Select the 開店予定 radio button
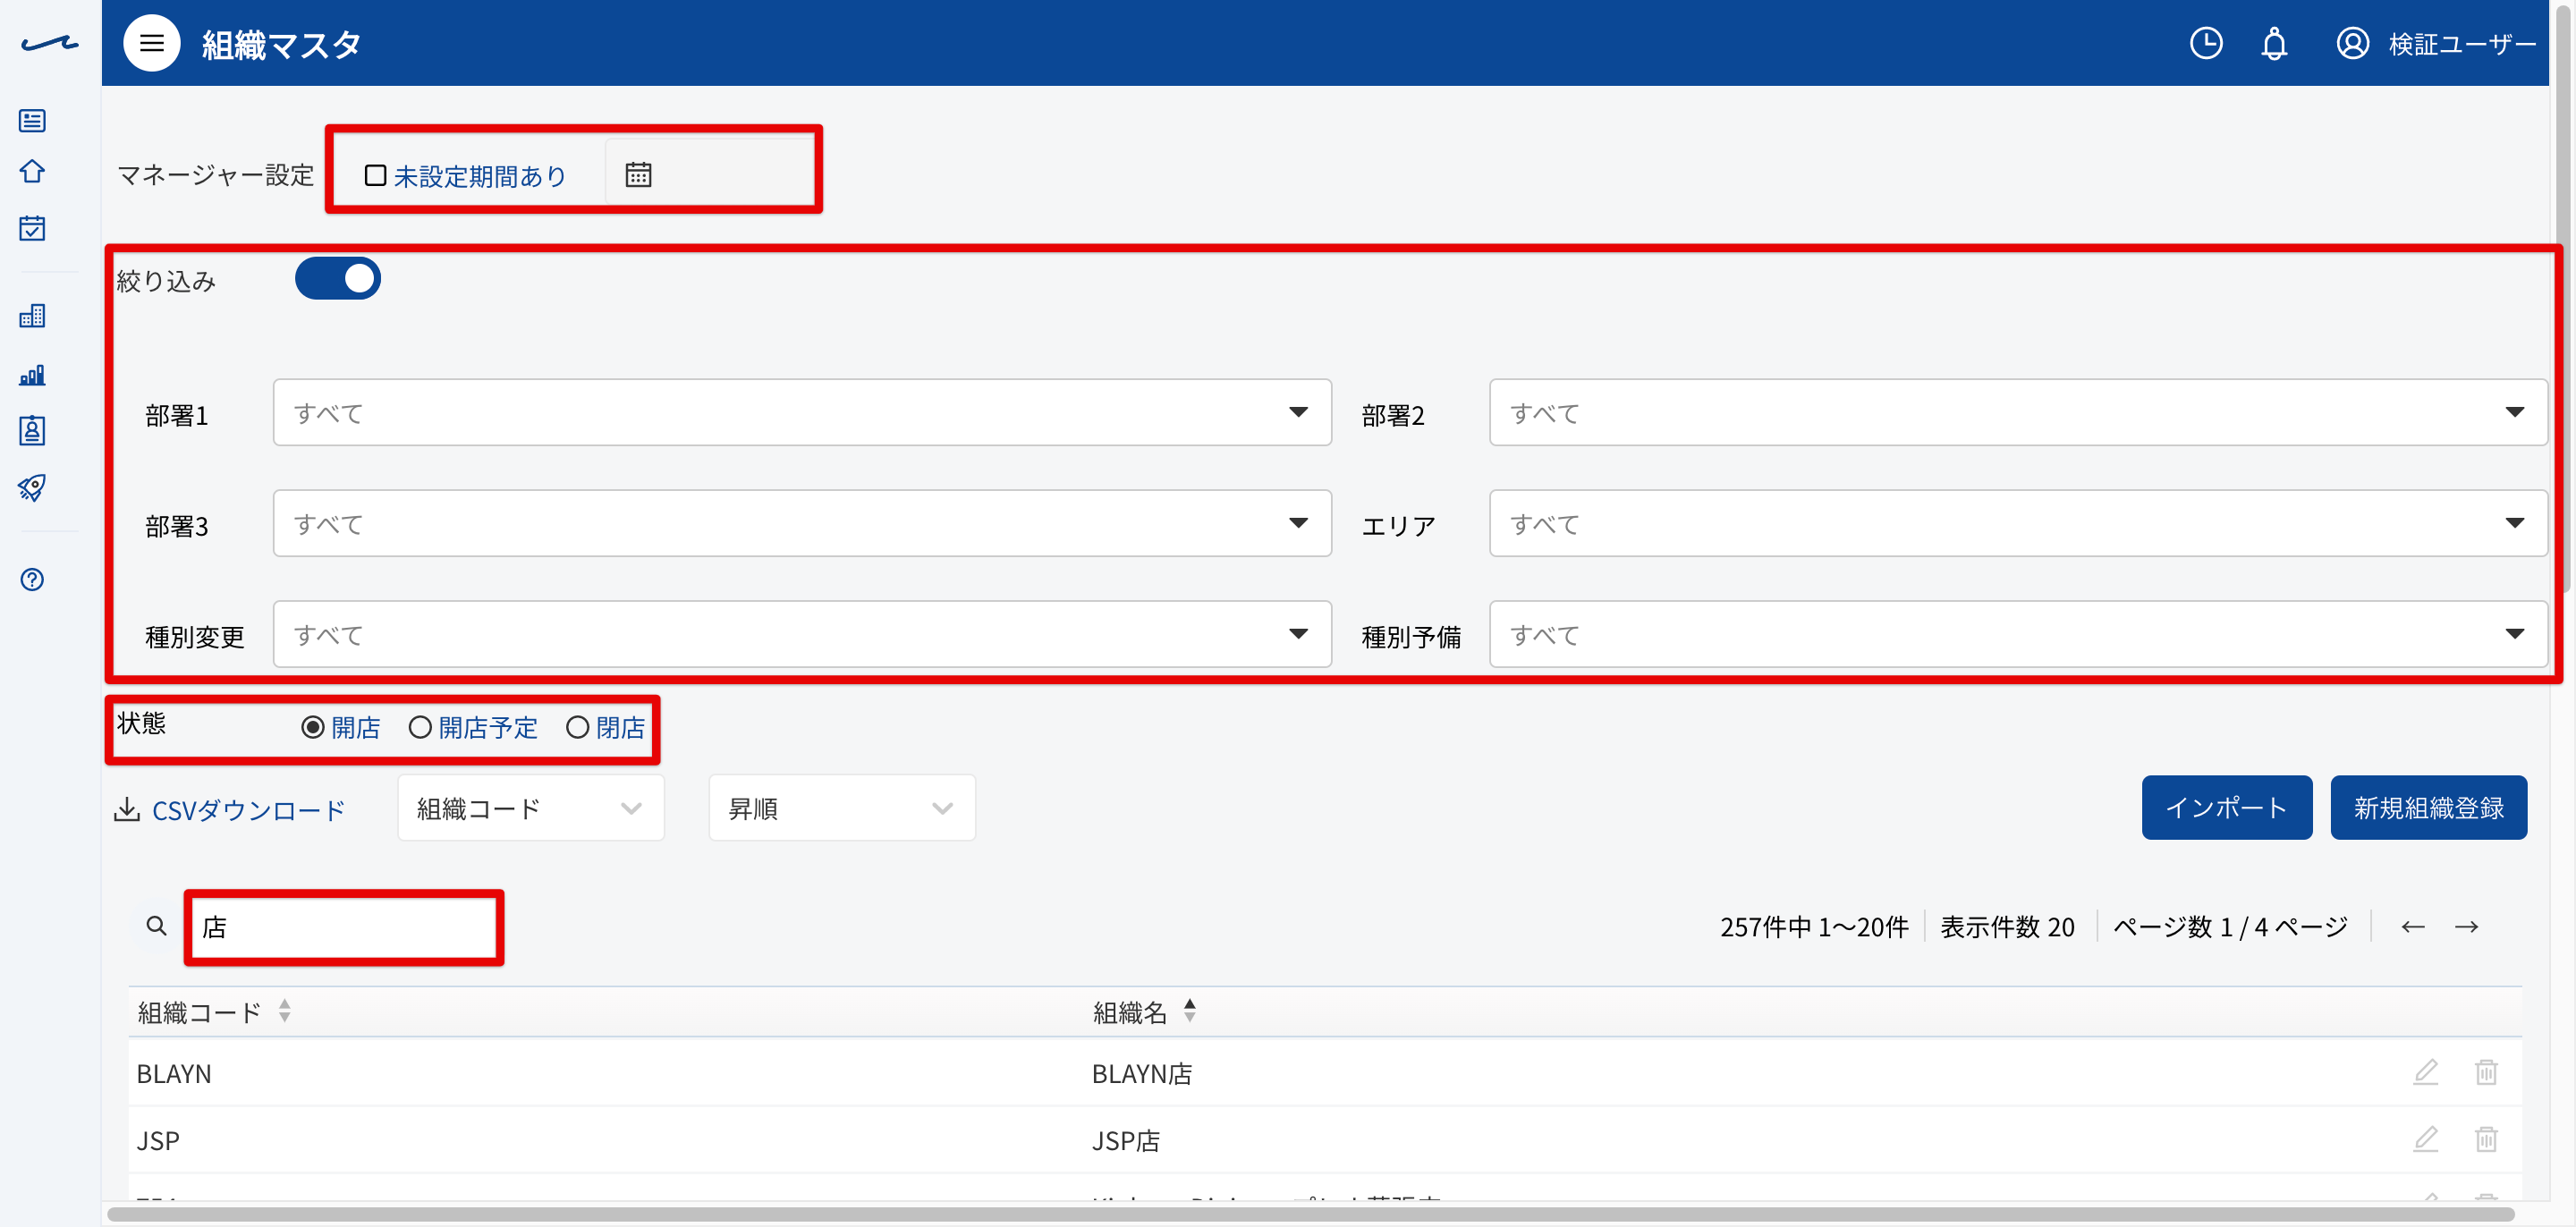 tap(420, 727)
